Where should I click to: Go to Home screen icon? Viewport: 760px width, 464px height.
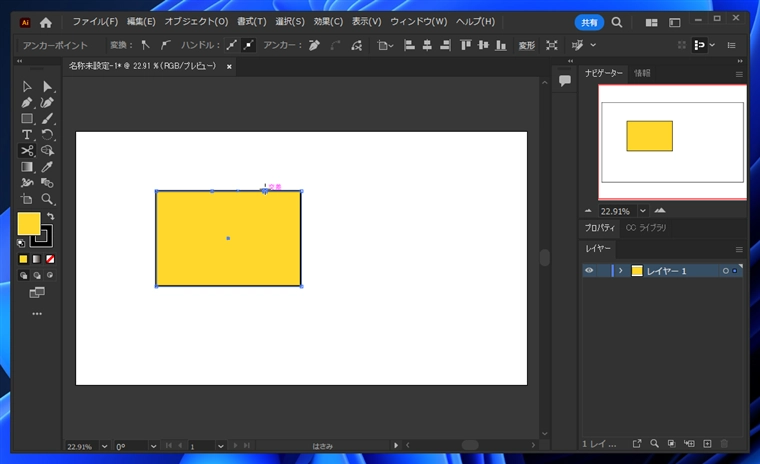pyautogui.click(x=46, y=22)
